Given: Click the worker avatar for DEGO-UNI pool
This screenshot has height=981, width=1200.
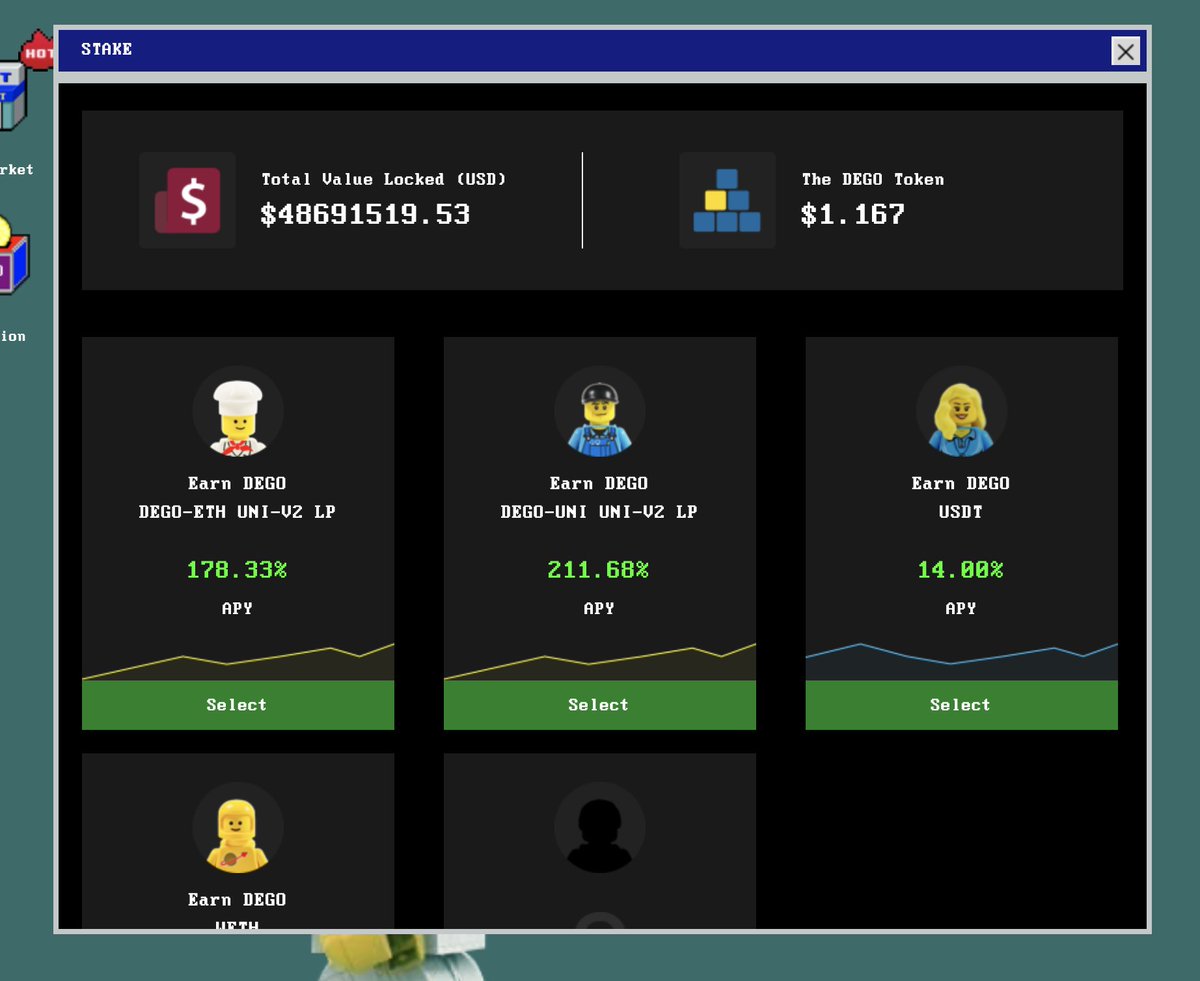Looking at the screenshot, I should (600, 412).
